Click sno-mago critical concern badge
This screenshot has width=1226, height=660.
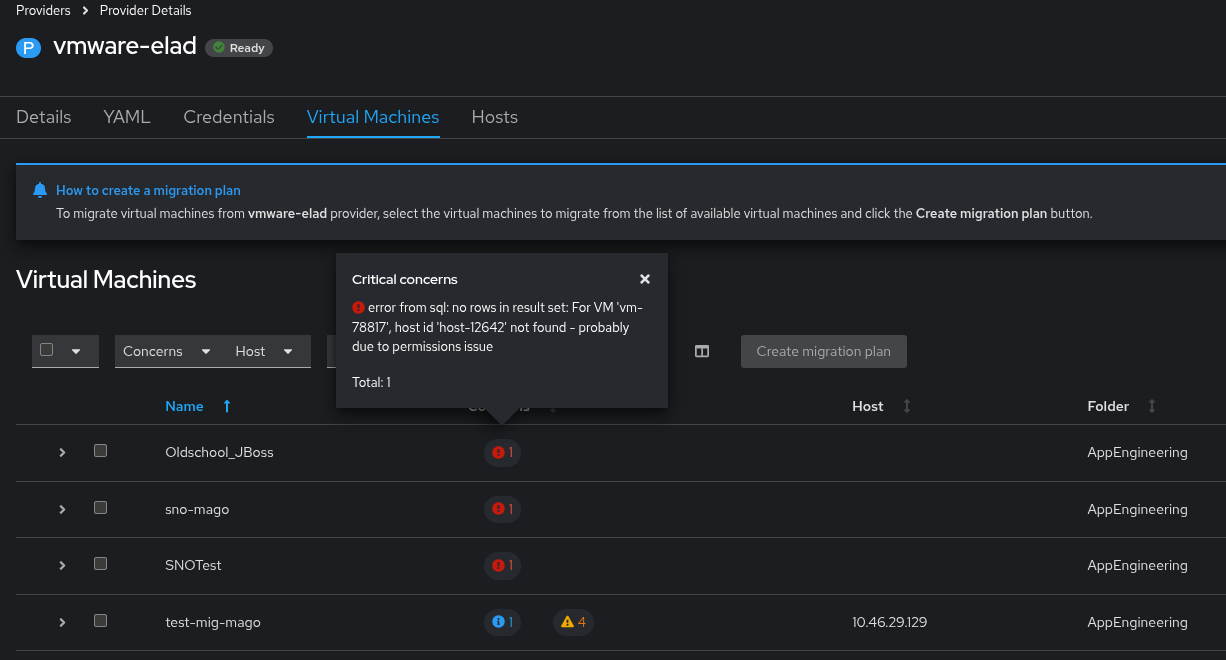502,509
